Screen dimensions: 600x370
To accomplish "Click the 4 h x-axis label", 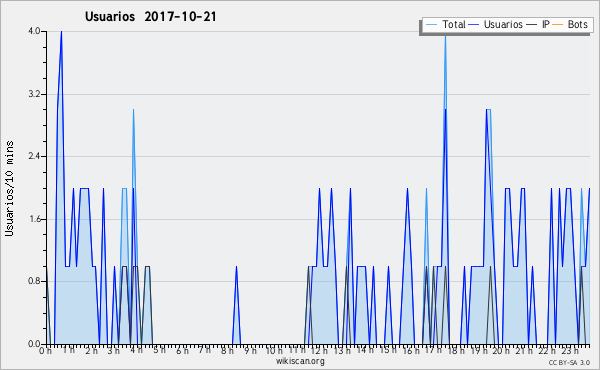I will point(137,350).
